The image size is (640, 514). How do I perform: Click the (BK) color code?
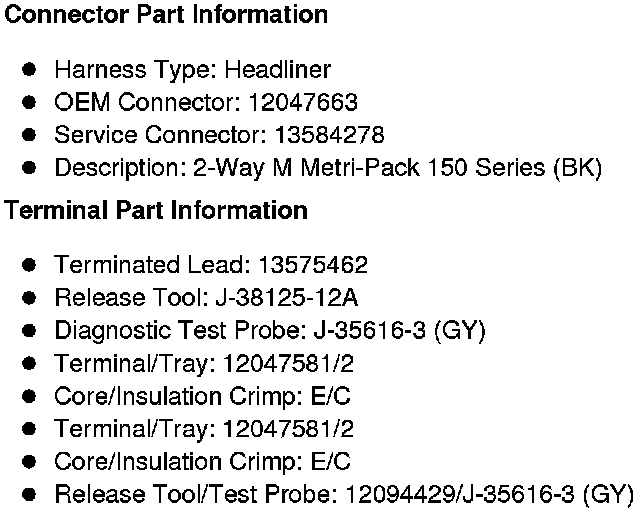click(x=577, y=168)
